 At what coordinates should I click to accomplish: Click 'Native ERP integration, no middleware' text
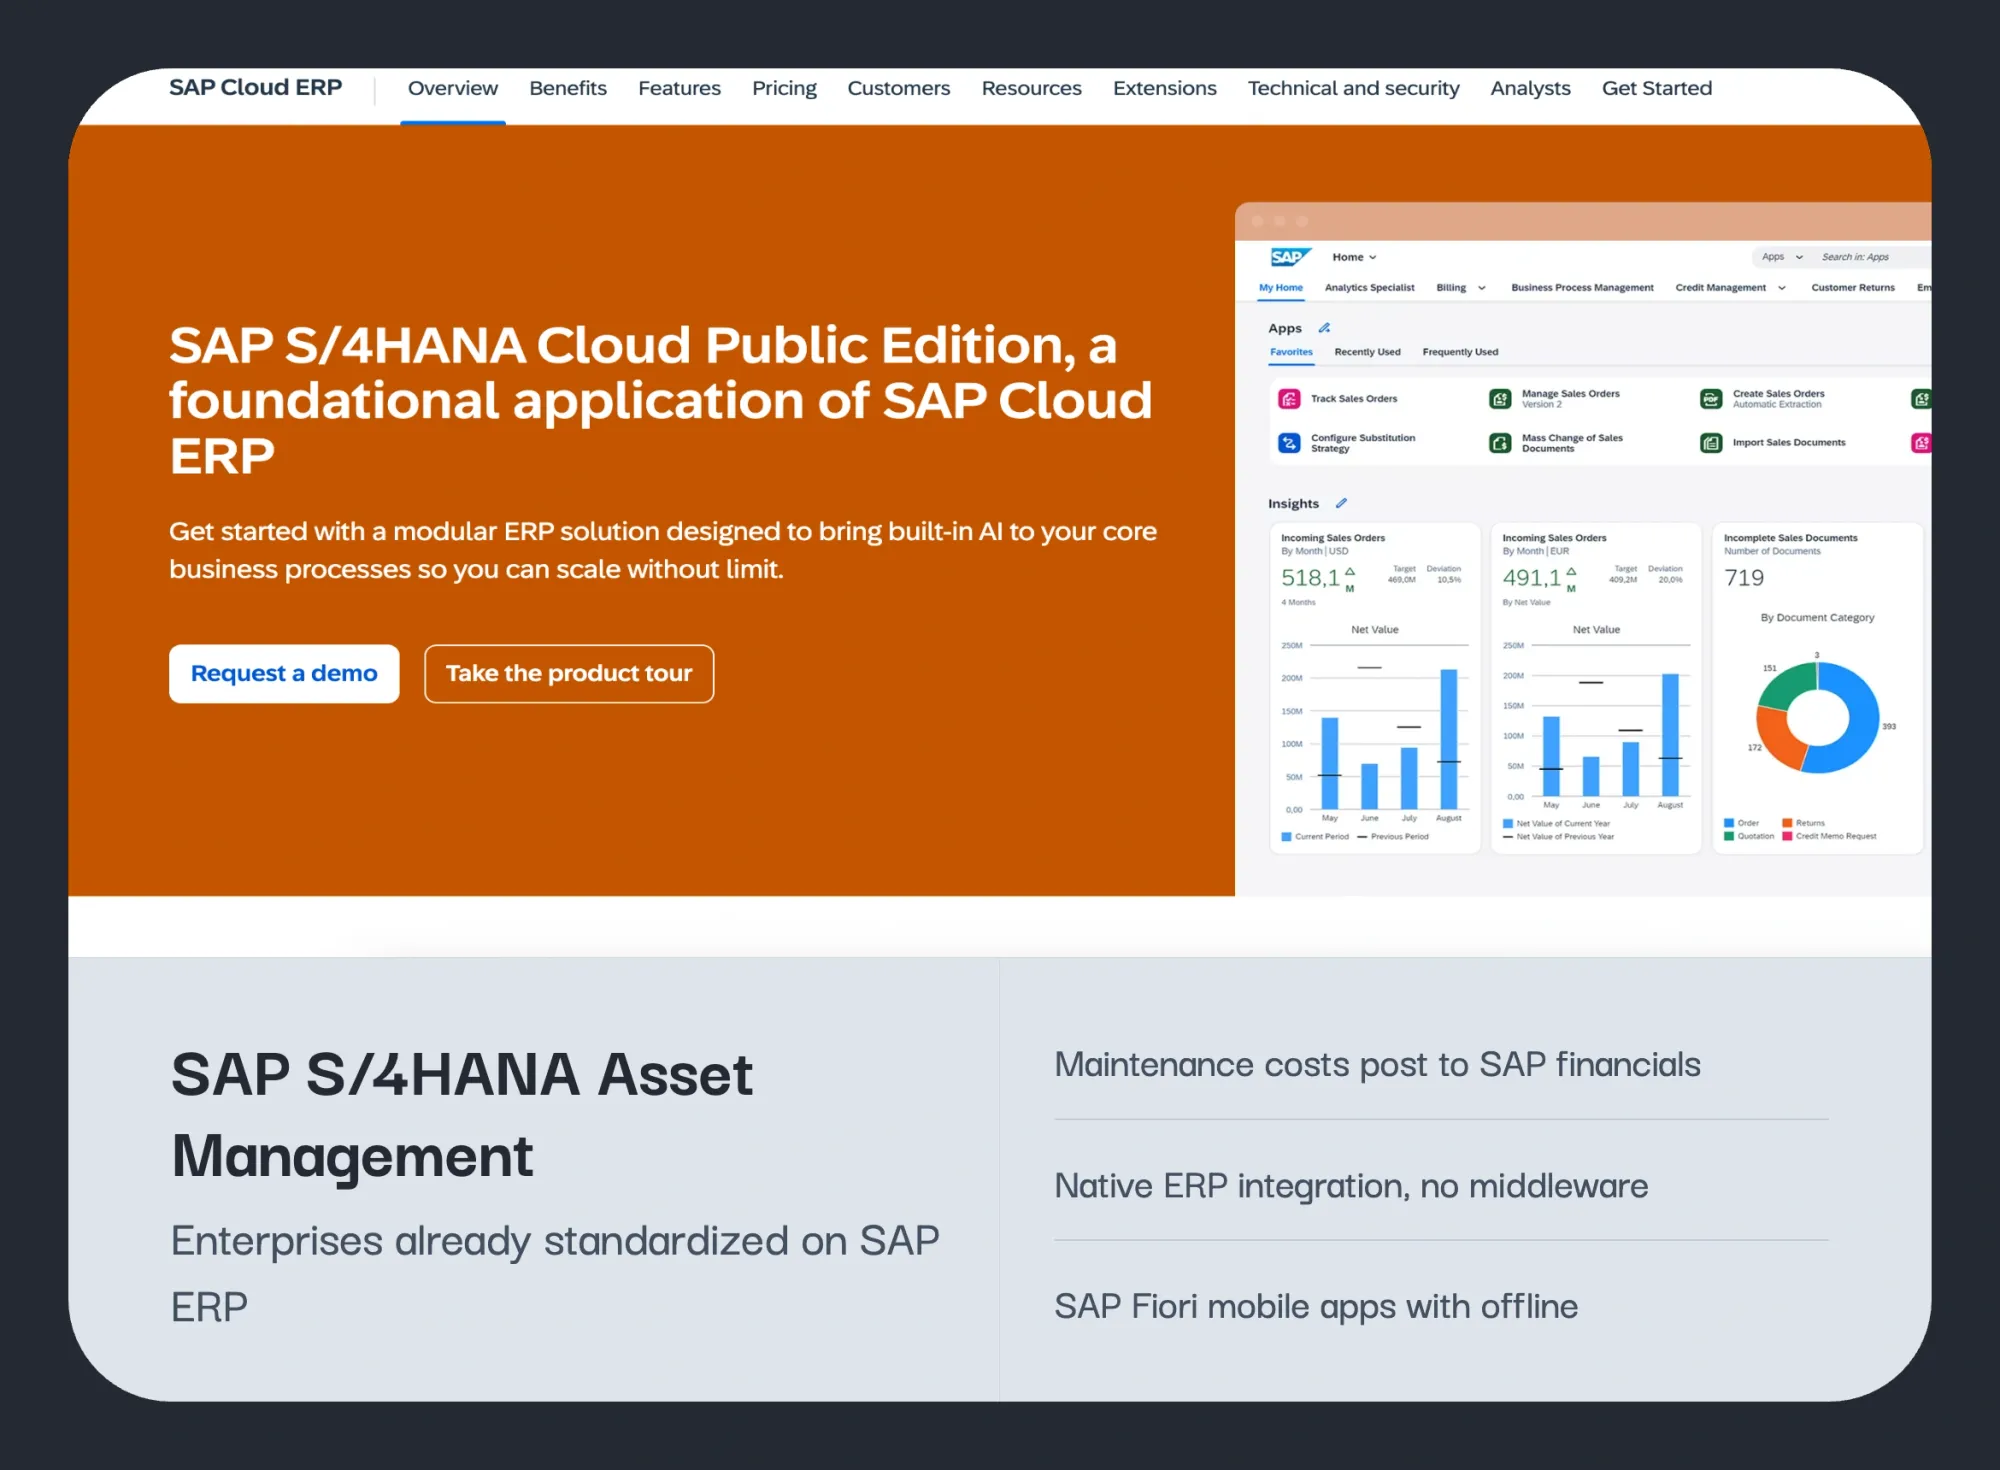pyautogui.click(x=1351, y=1186)
